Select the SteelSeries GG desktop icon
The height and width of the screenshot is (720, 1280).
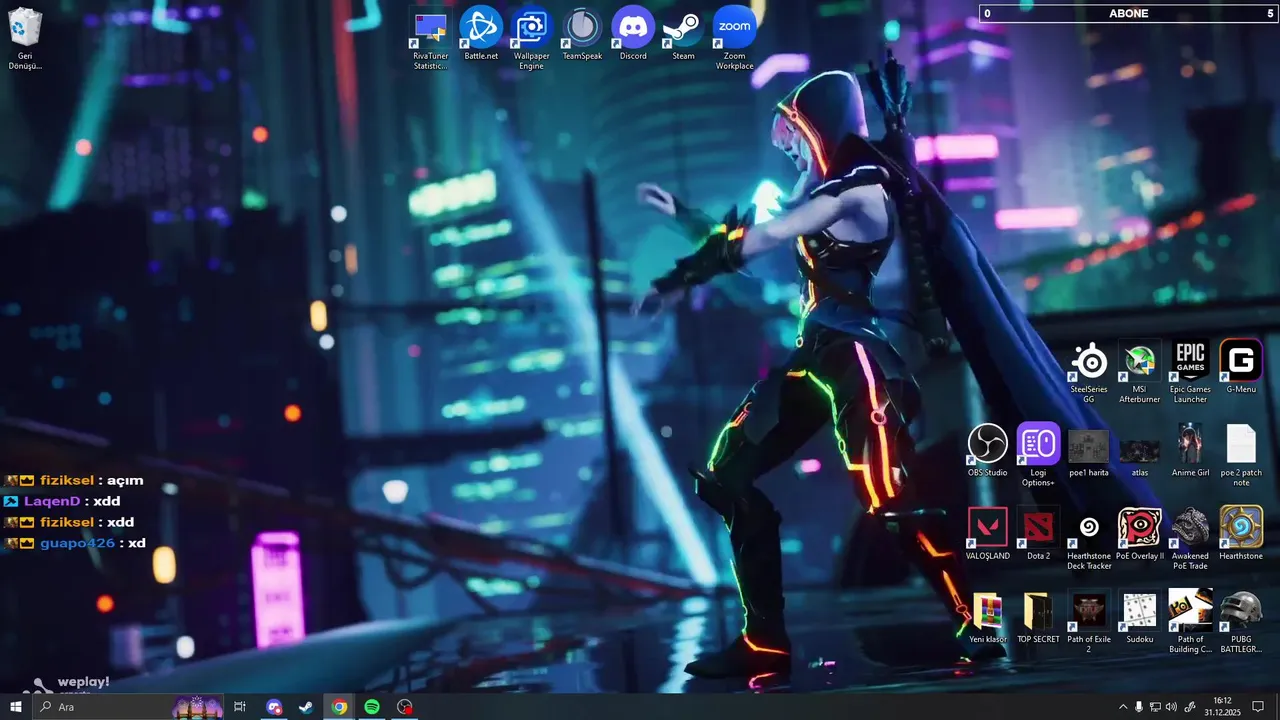(x=1089, y=372)
